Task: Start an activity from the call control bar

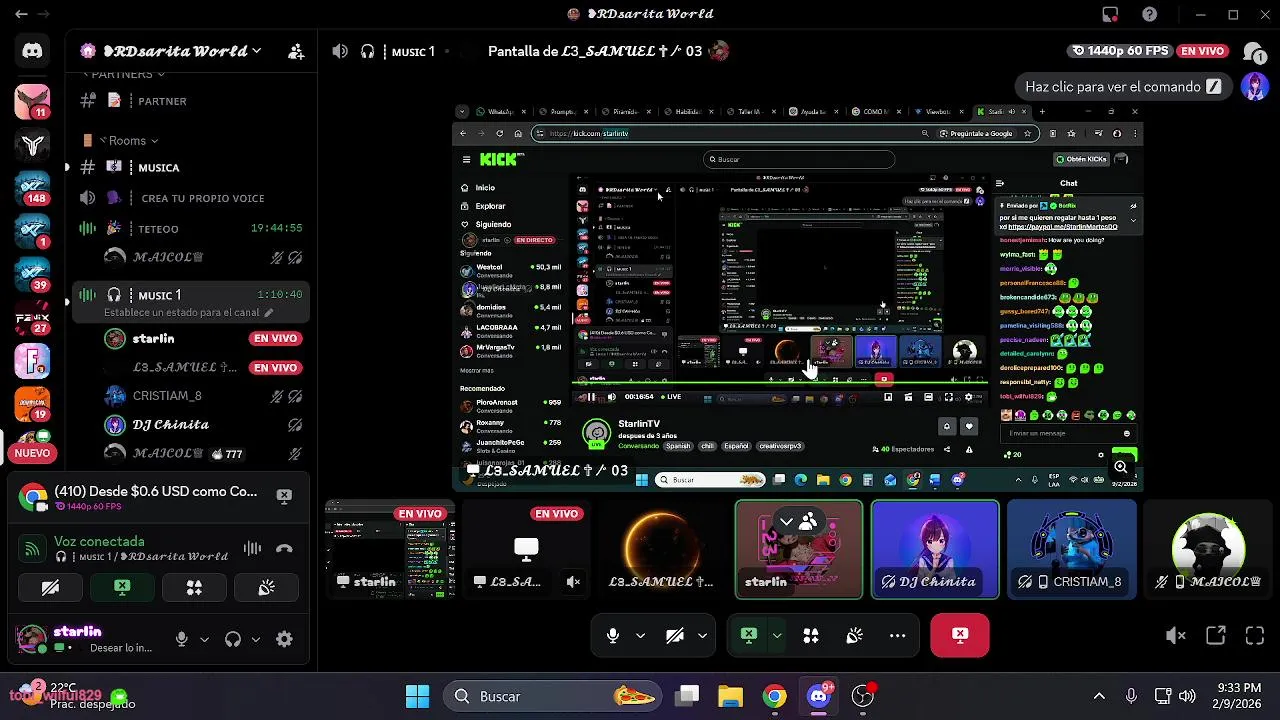Action: (x=811, y=635)
